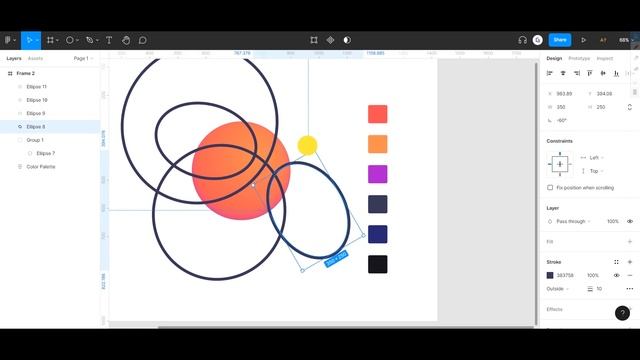Select the Ellipse shape tool

pos(70,40)
